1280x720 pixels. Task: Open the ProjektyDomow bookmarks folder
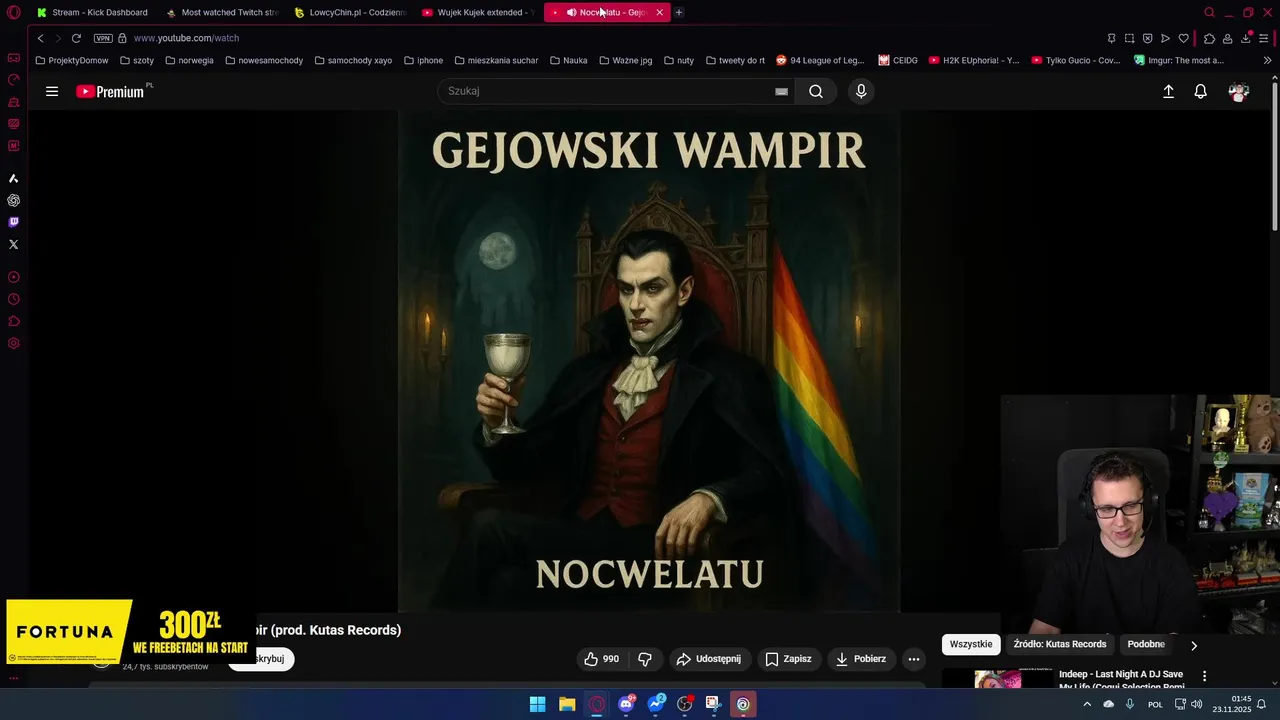click(x=72, y=60)
